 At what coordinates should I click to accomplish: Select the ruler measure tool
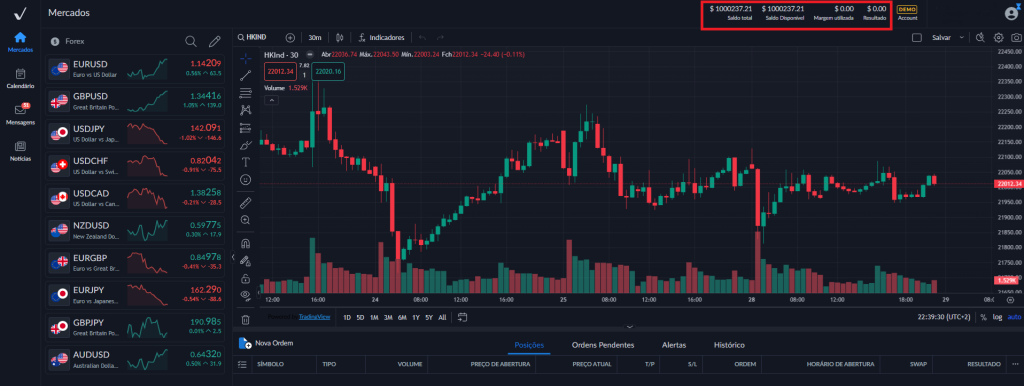[246, 202]
